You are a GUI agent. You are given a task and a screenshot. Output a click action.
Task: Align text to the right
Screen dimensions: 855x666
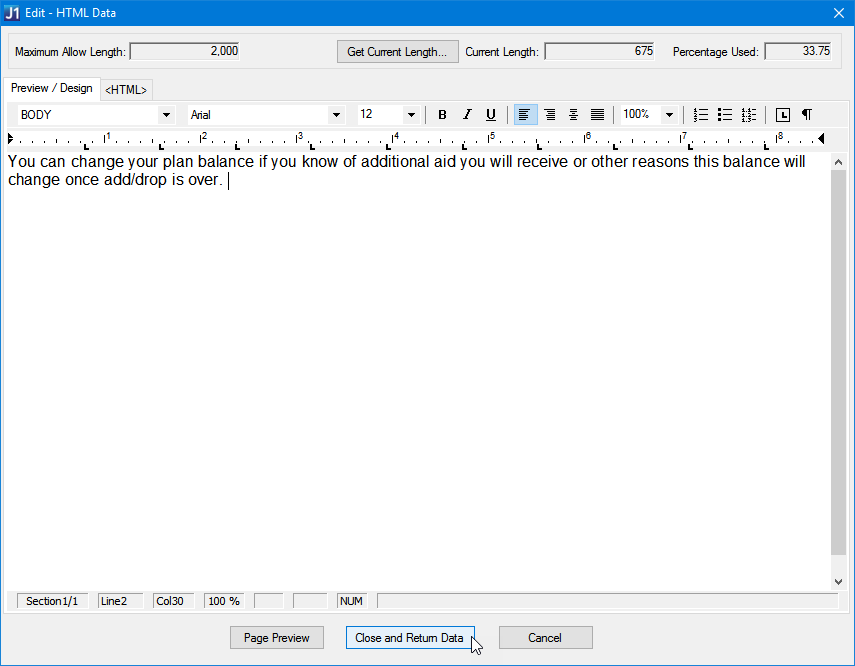549,115
